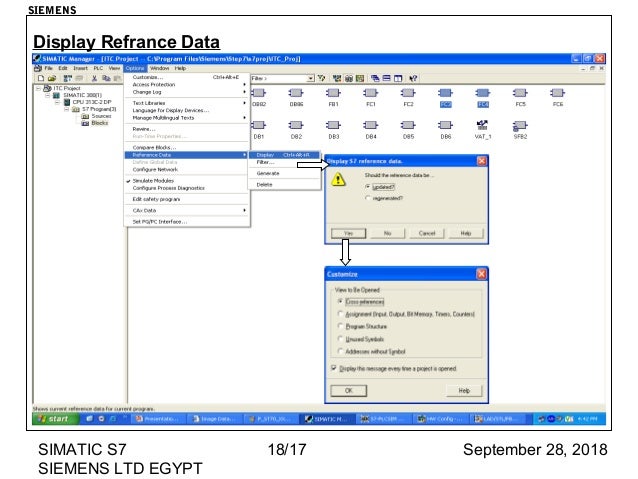Expand the Text Libraries submenu
Screen dimensions: 638x479
187,103
